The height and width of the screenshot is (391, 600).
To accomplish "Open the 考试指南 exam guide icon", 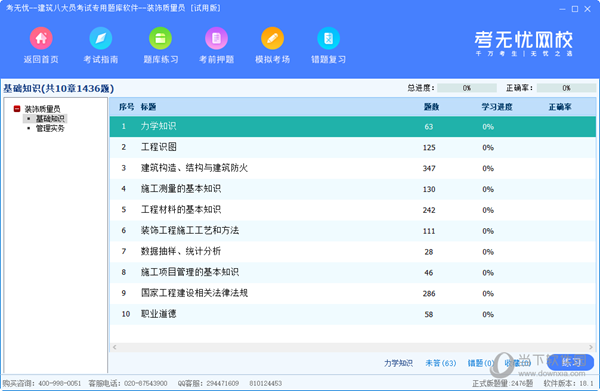I will [x=101, y=38].
